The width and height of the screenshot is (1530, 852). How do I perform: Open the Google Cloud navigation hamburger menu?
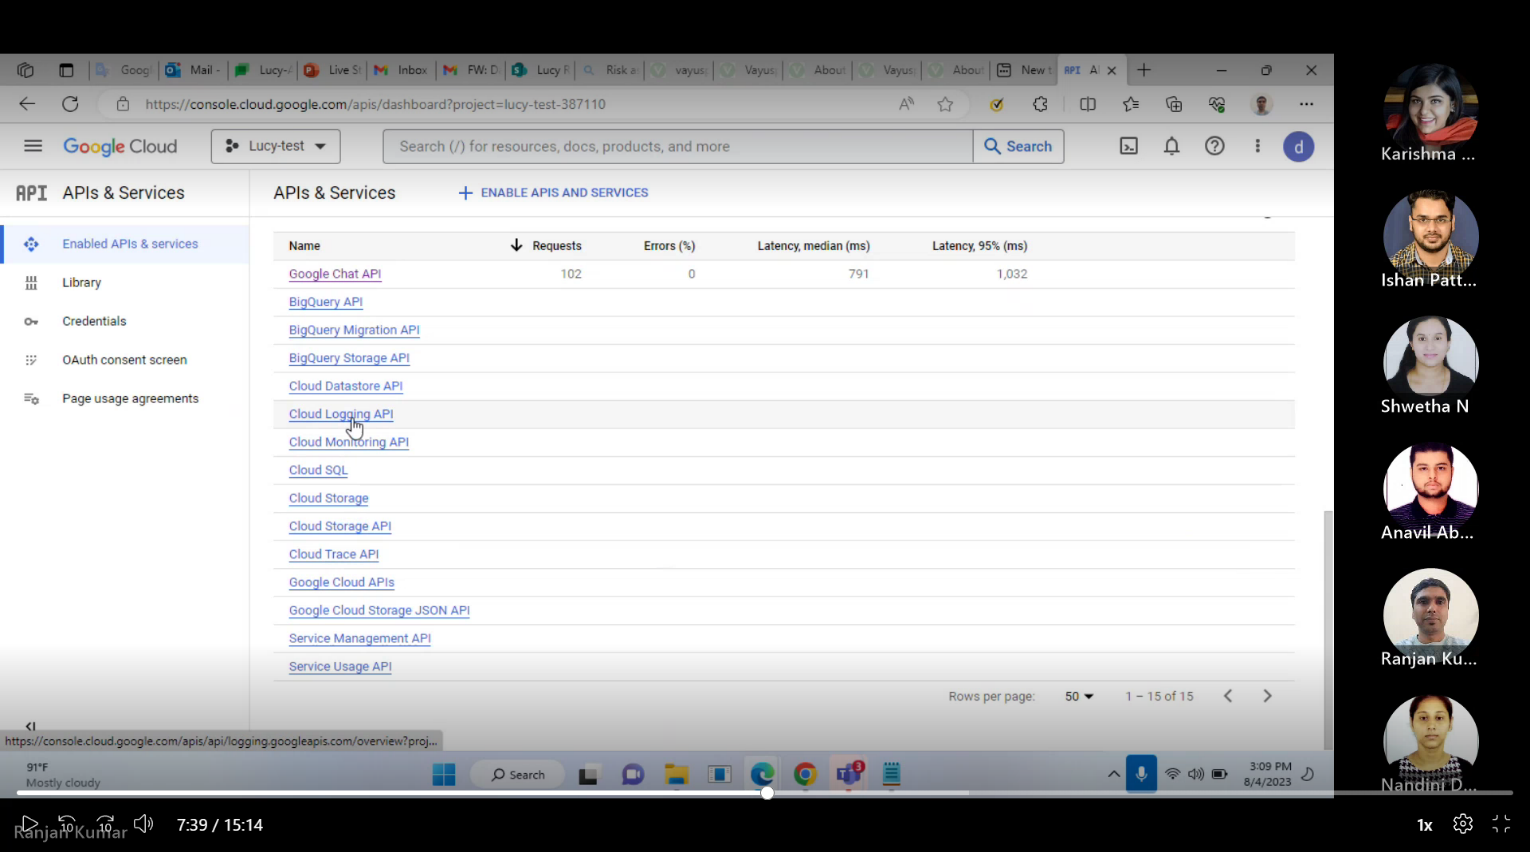pyautogui.click(x=33, y=146)
